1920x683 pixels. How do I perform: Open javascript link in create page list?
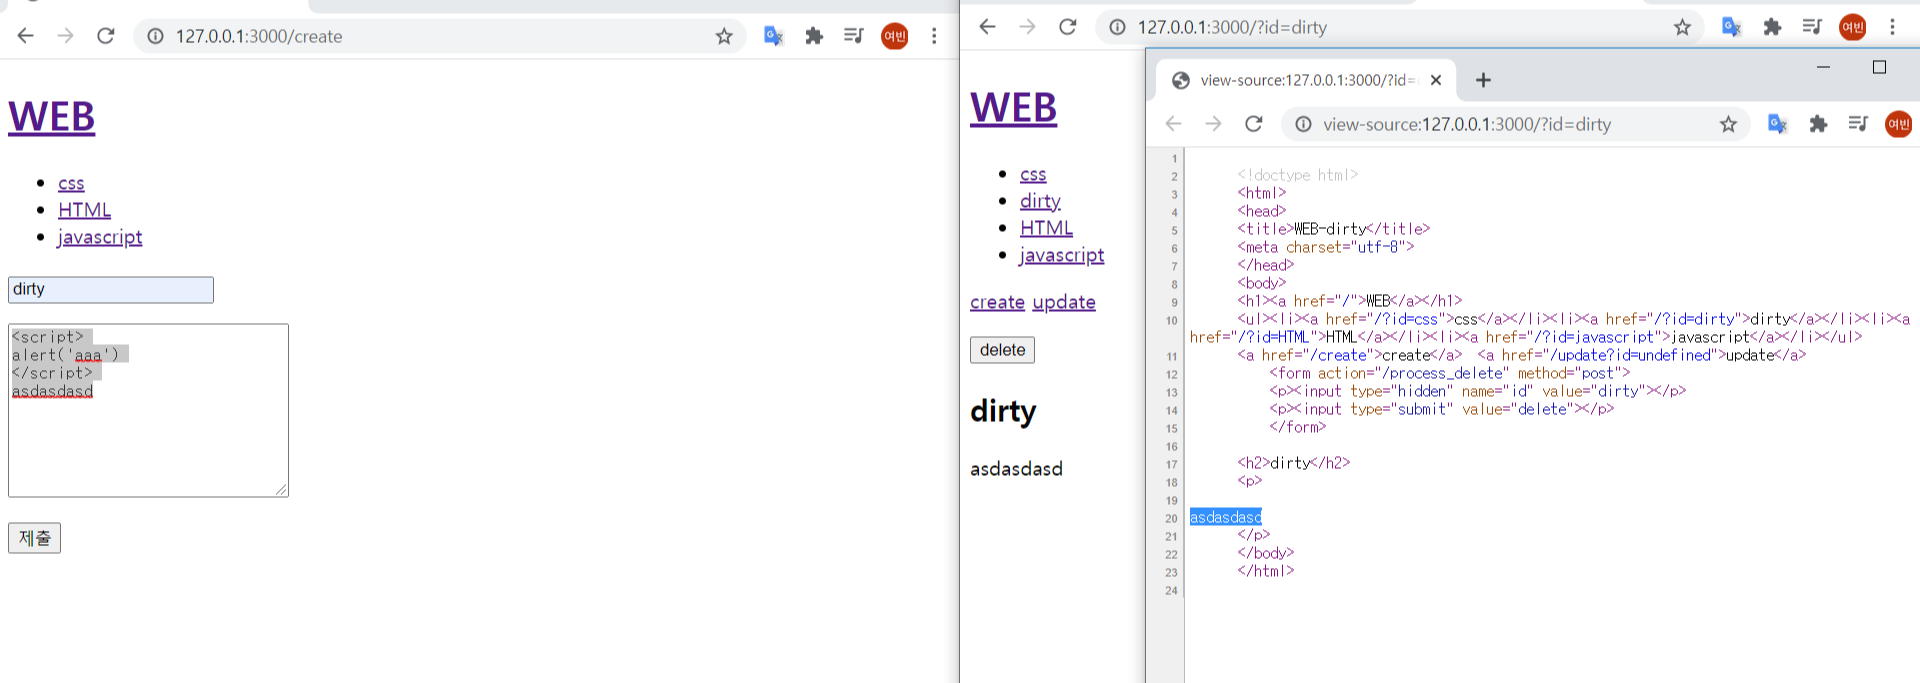tap(100, 237)
